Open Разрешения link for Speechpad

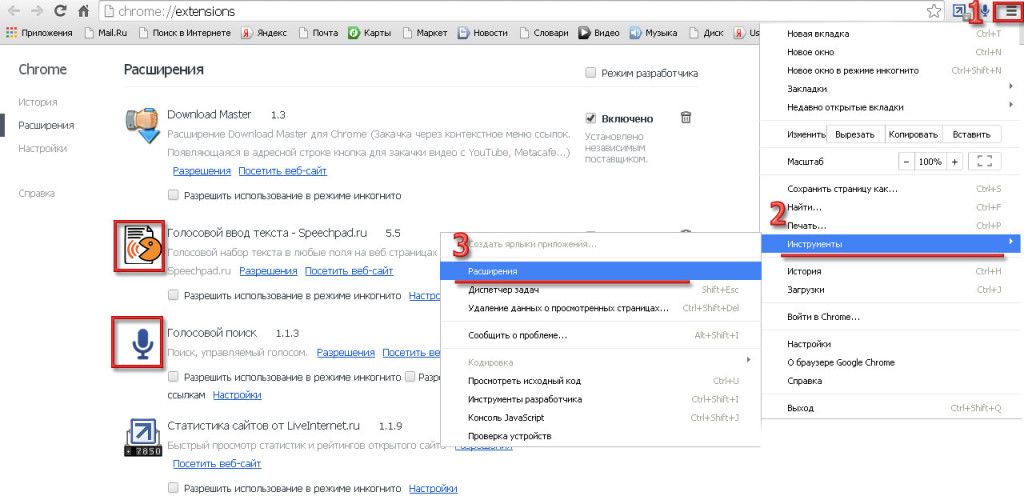point(268,271)
